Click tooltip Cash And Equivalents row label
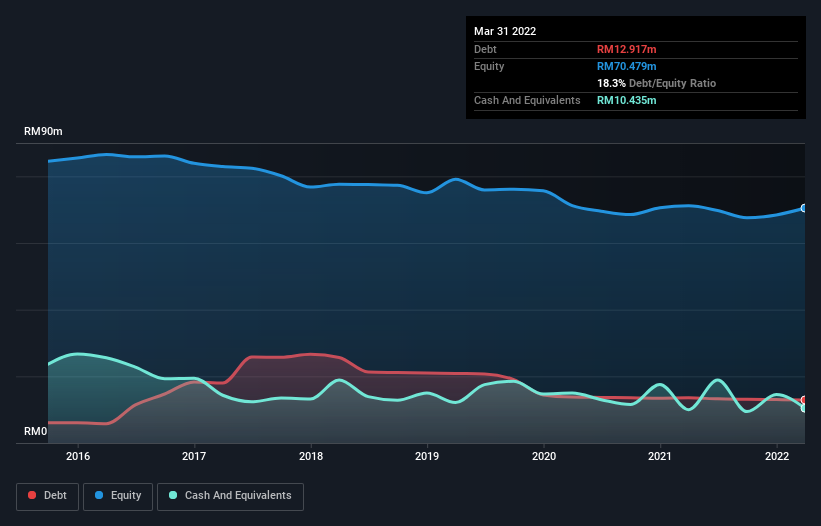Screen dimensions: 821x526 click(527, 100)
